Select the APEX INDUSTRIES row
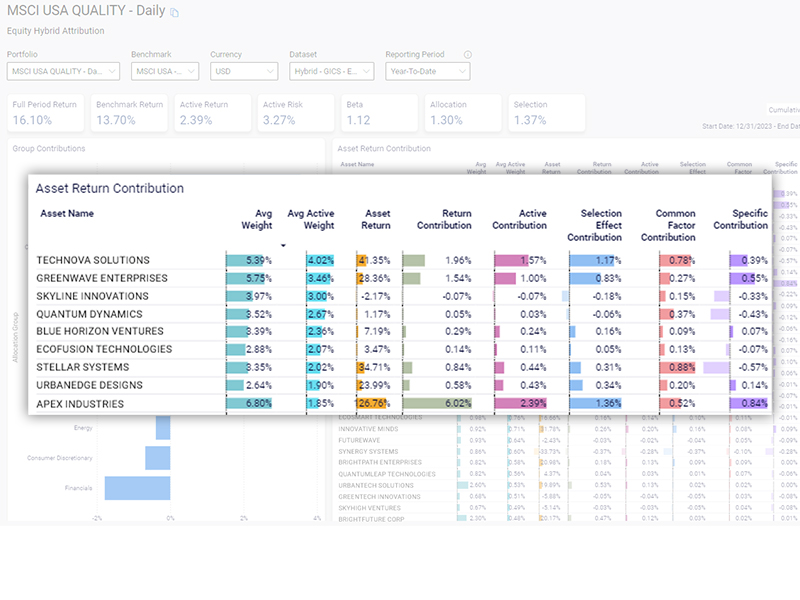 click(80, 404)
